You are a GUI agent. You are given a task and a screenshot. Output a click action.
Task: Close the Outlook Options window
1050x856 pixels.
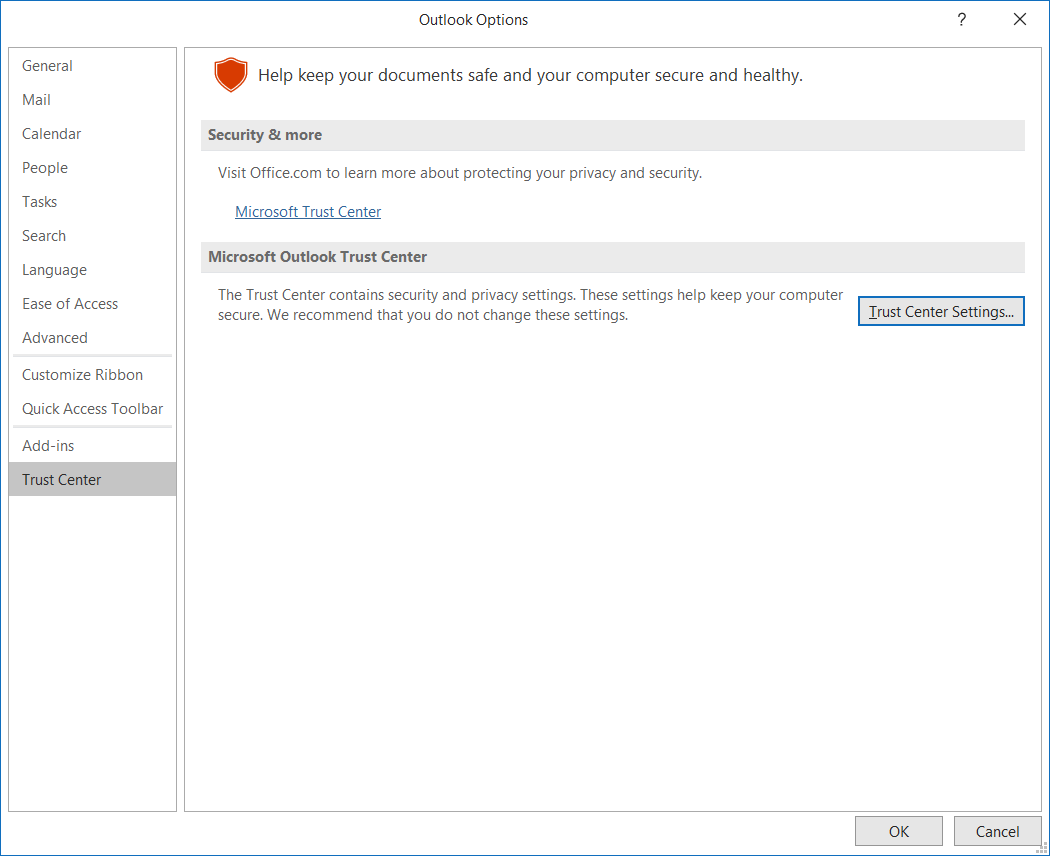[1019, 19]
